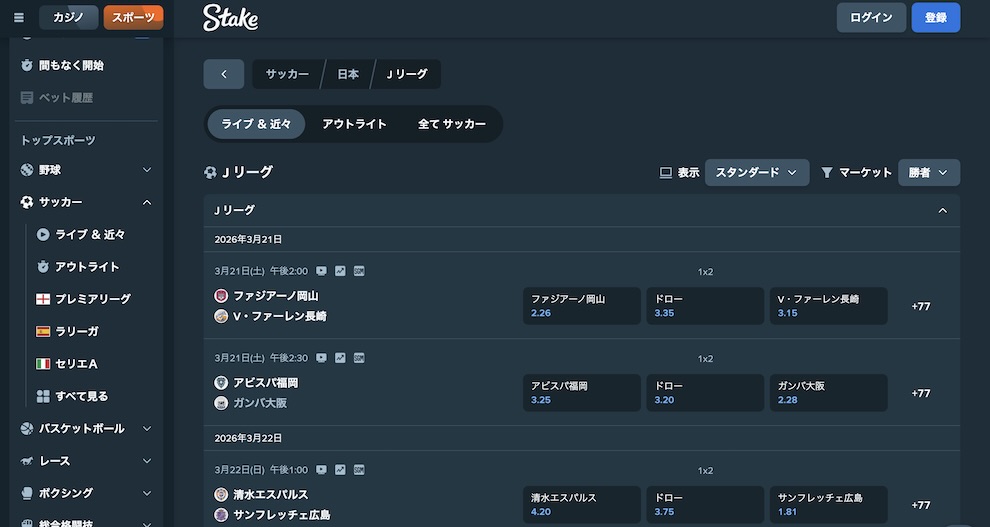Collapse the Jリーグ matches panel
990x527 pixels.
[943, 210]
